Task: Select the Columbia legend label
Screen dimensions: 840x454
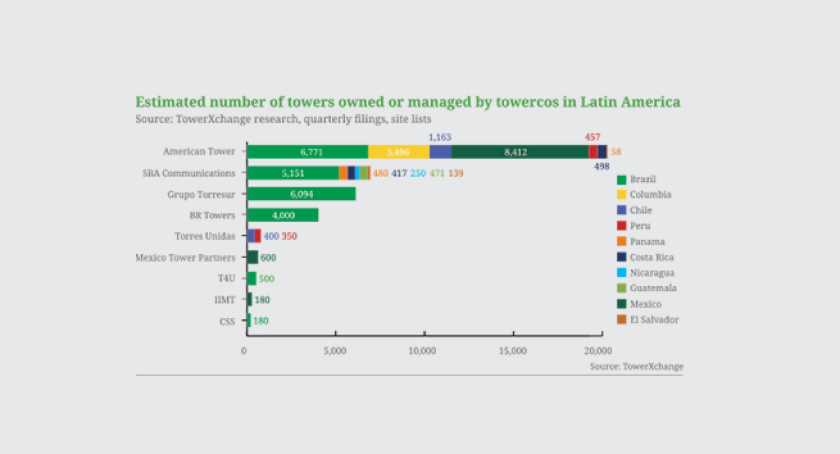Action: [650, 195]
